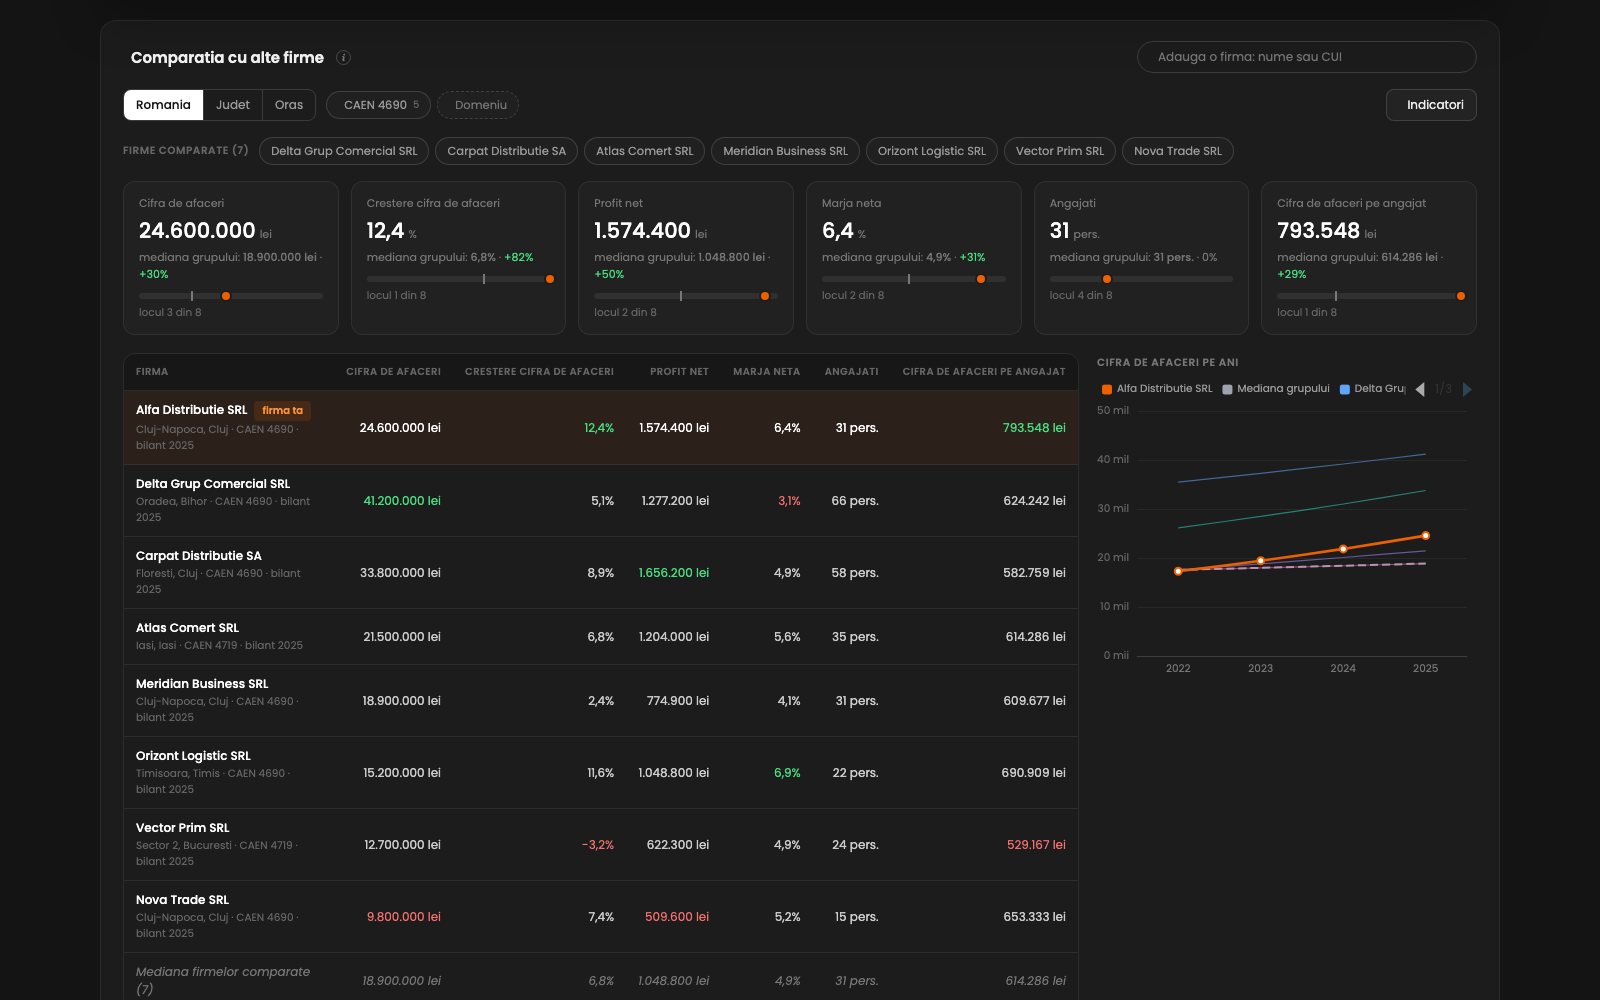Toggle Mediana grupului legend entry

pyautogui.click(x=1276, y=389)
